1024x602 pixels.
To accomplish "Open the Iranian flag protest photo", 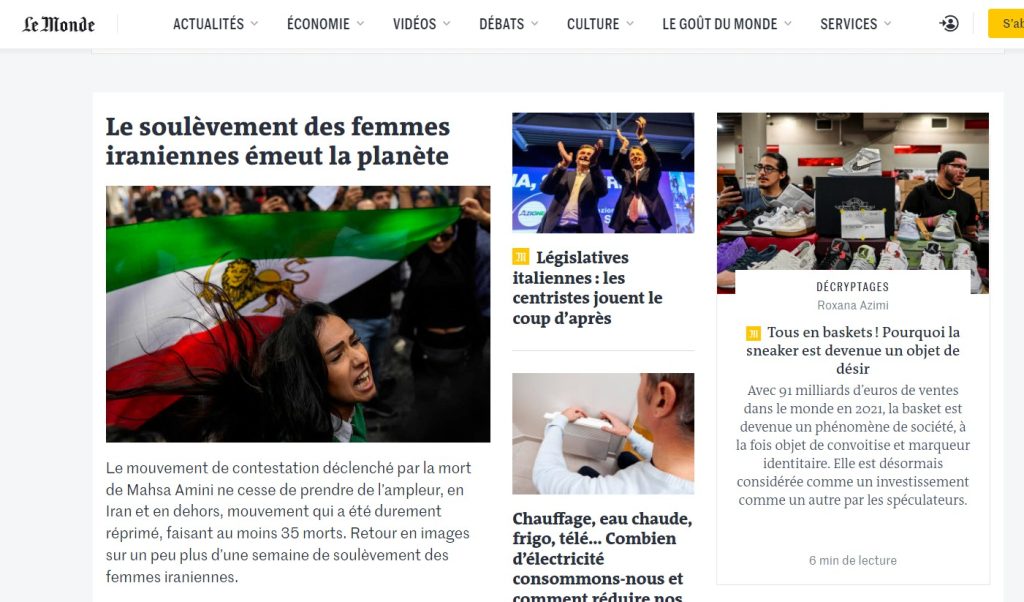I will [298, 314].
